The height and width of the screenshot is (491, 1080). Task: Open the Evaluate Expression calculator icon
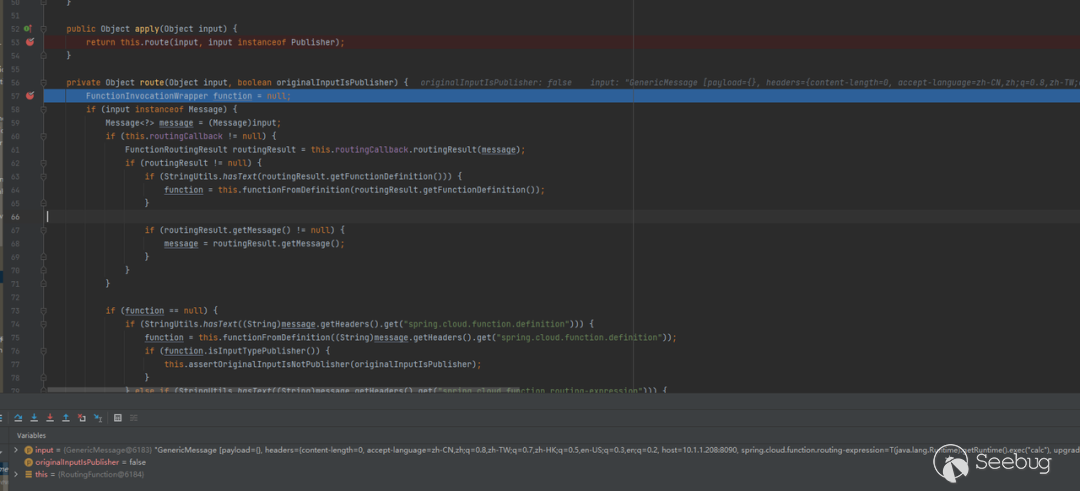tap(118, 417)
